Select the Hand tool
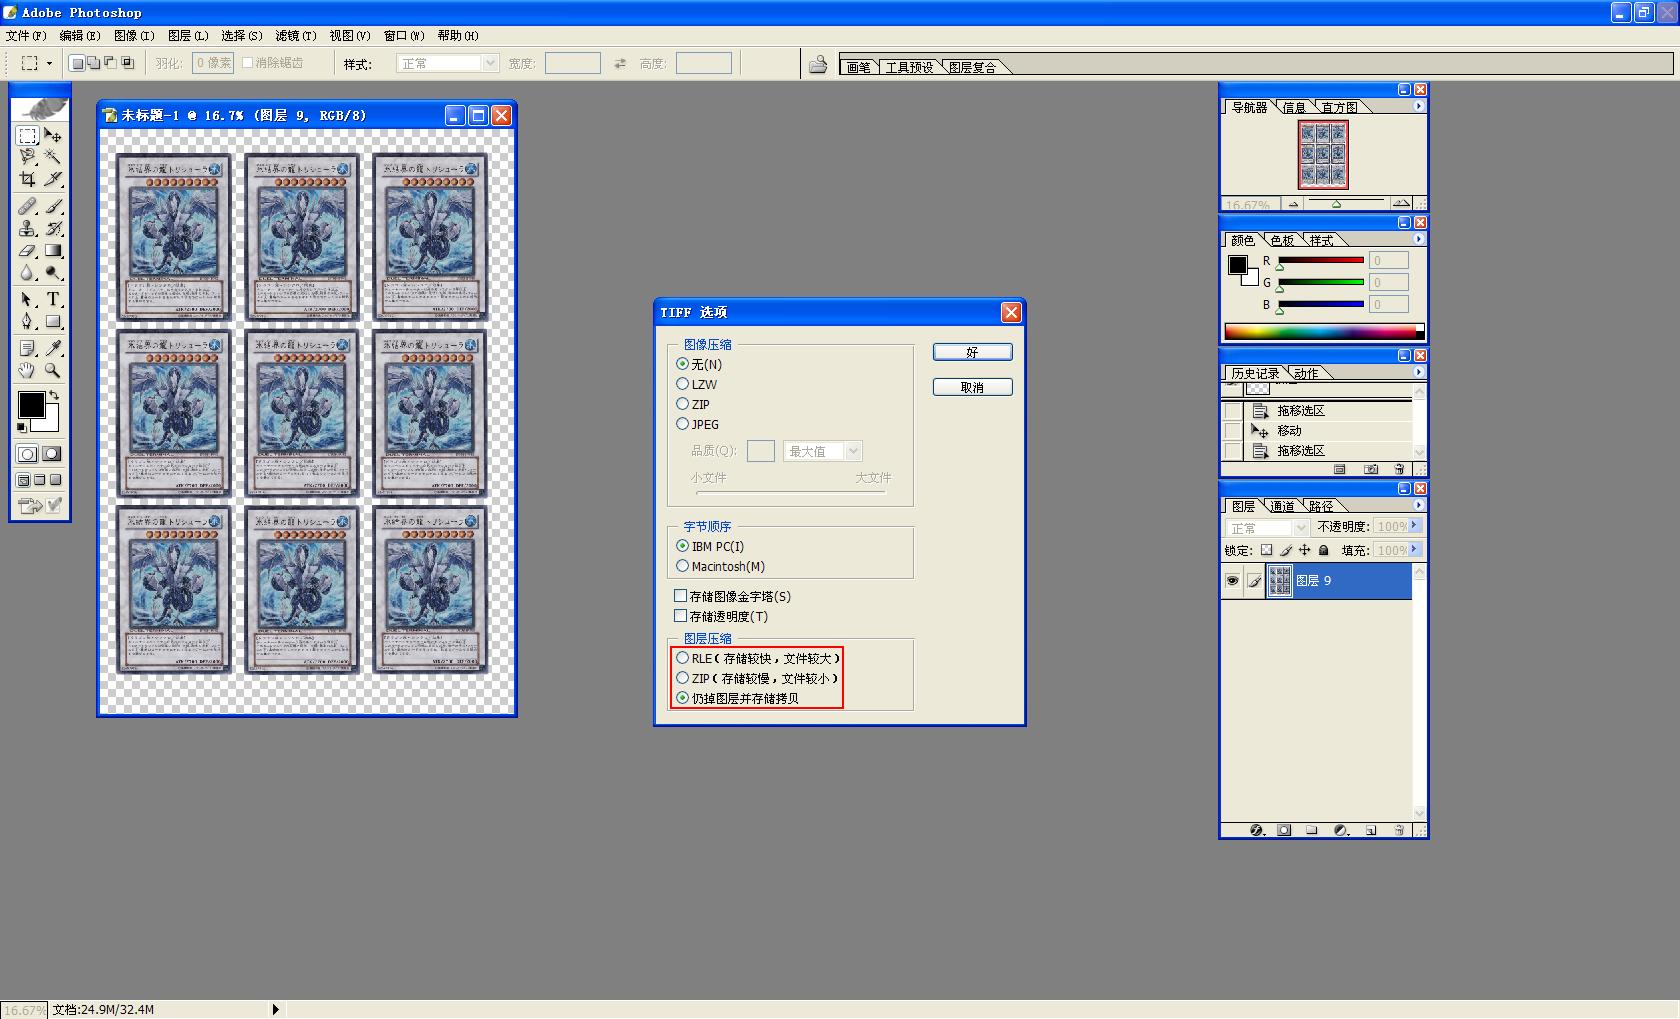 point(28,370)
